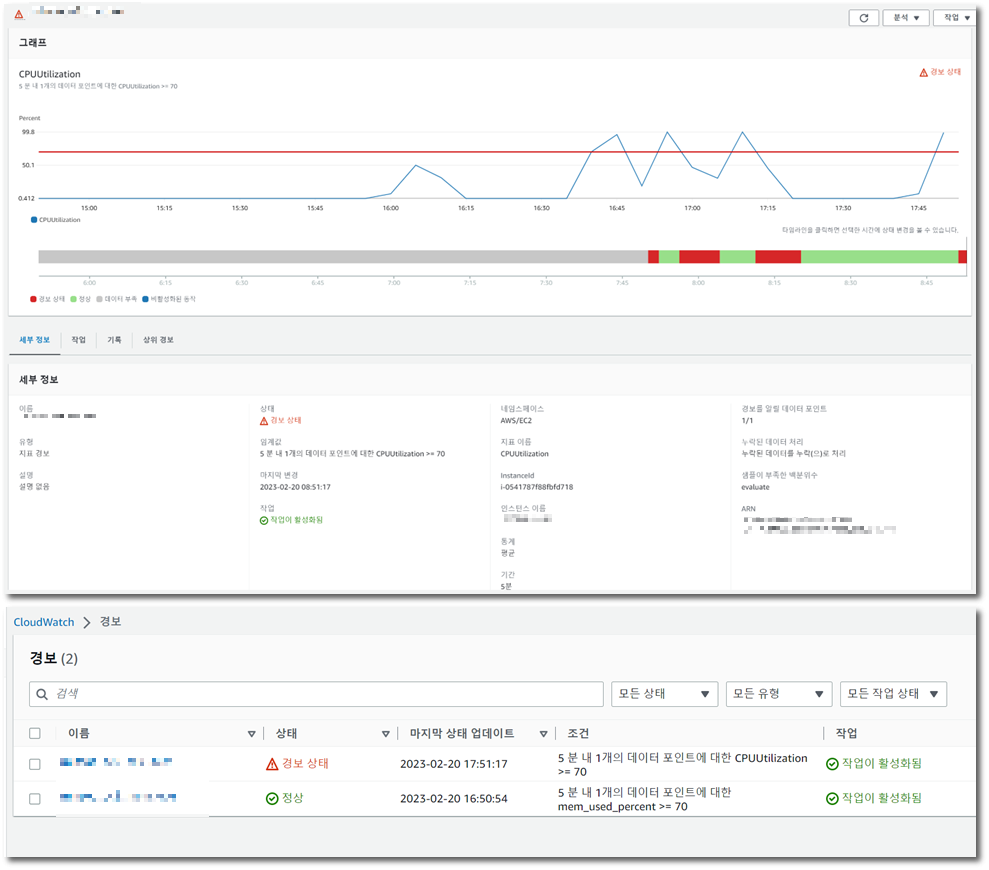Open the 모든 유형 filter dropdown
Viewport: 989px width, 870px height.
coord(778,694)
